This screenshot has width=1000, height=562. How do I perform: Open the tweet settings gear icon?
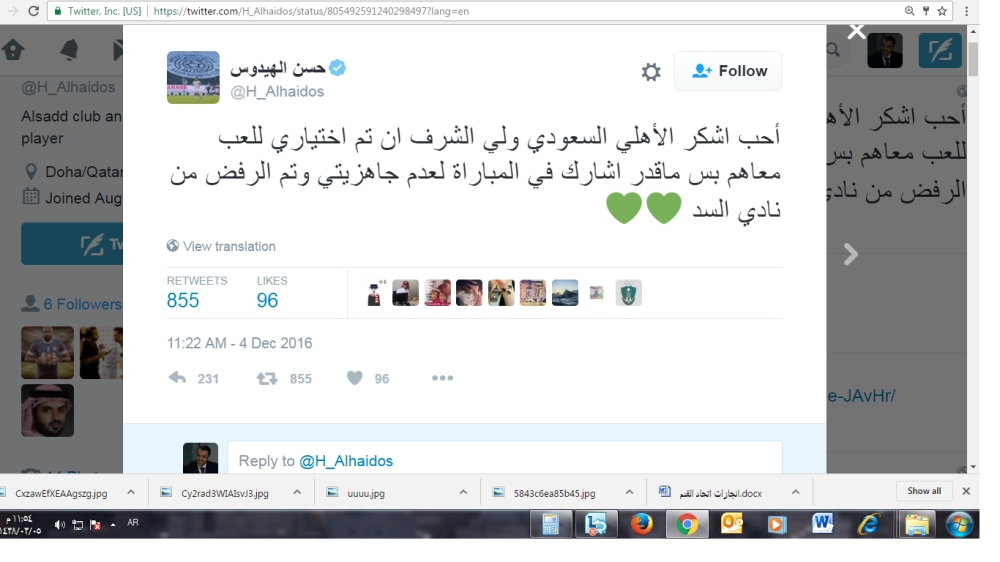(x=651, y=71)
